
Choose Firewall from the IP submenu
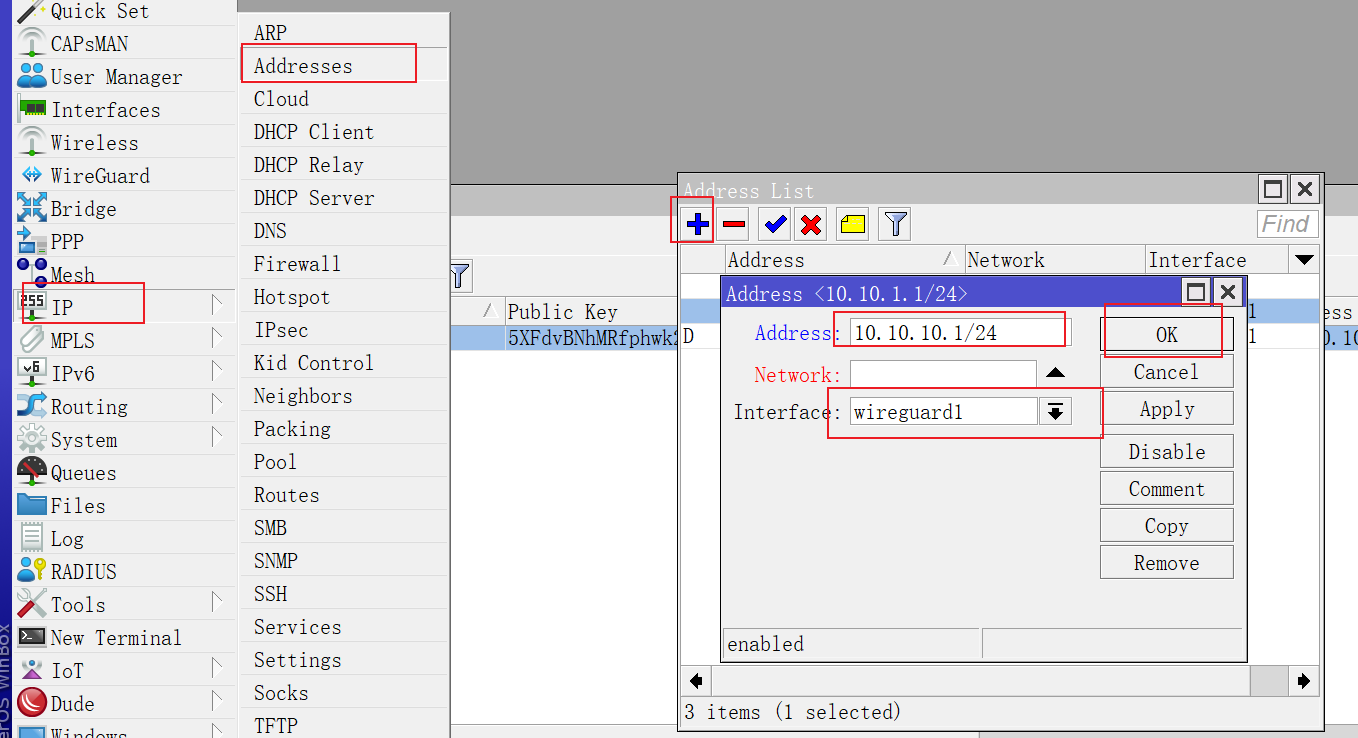coord(297,264)
